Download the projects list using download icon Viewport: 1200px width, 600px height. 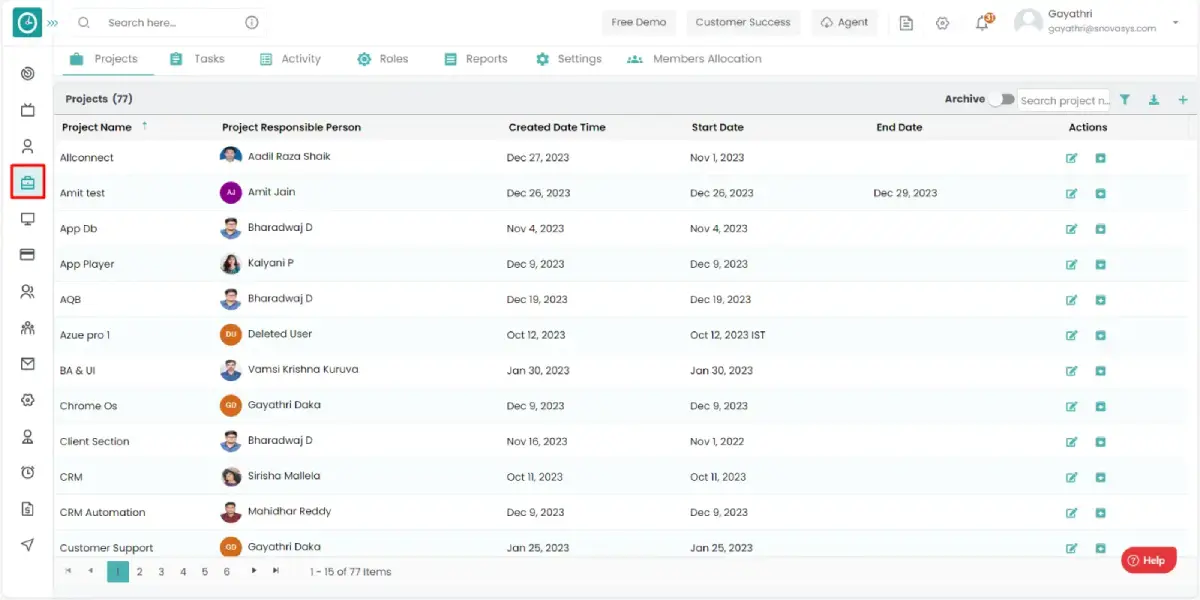tap(1154, 100)
